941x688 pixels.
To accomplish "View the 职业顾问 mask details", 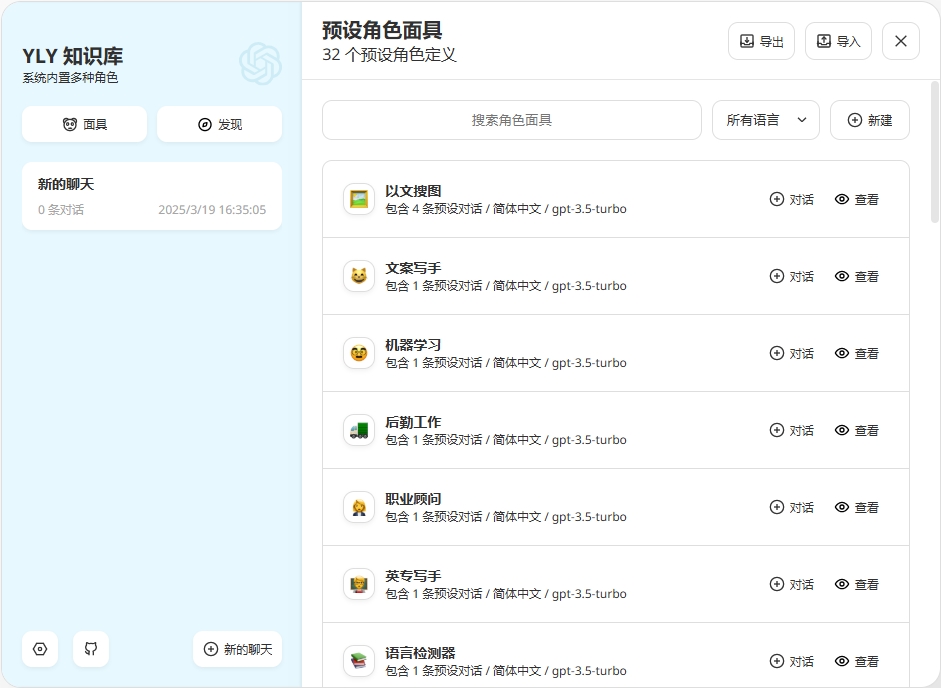I will pyautogui.click(x=856, y=507).
